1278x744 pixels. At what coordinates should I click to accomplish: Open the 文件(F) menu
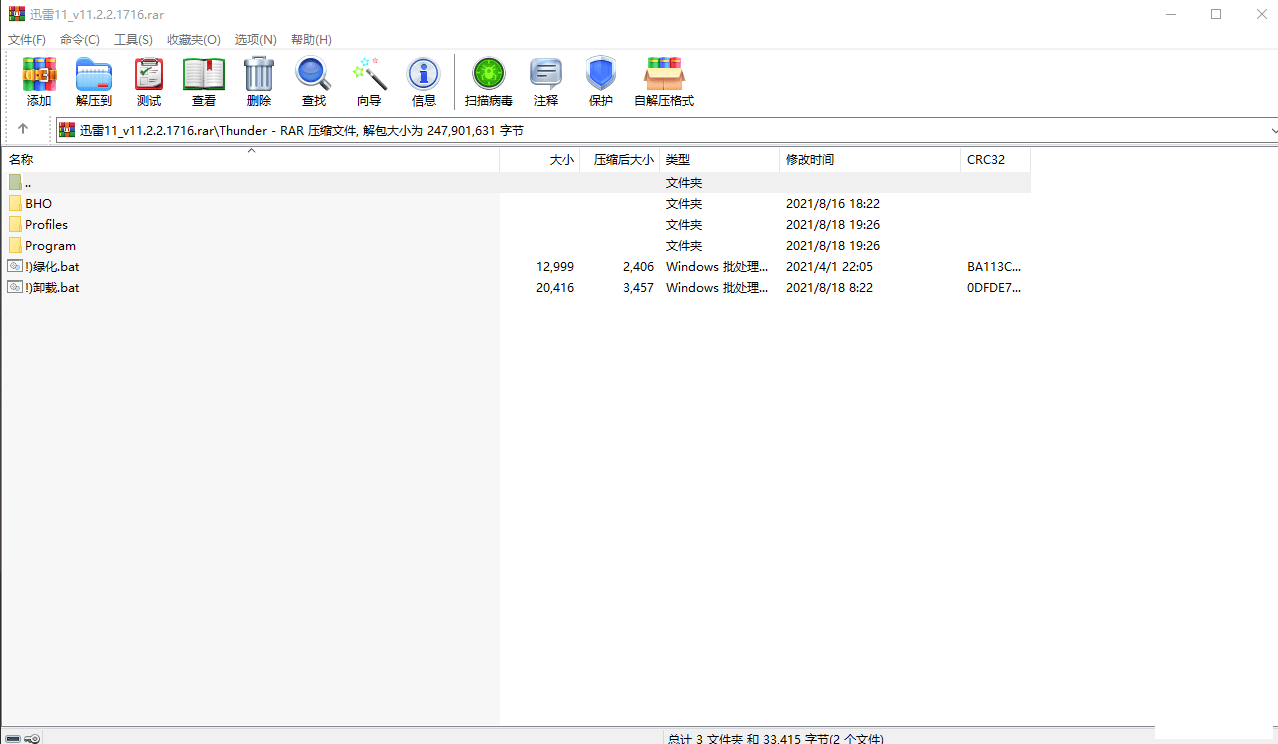click(x=27, y=39)
